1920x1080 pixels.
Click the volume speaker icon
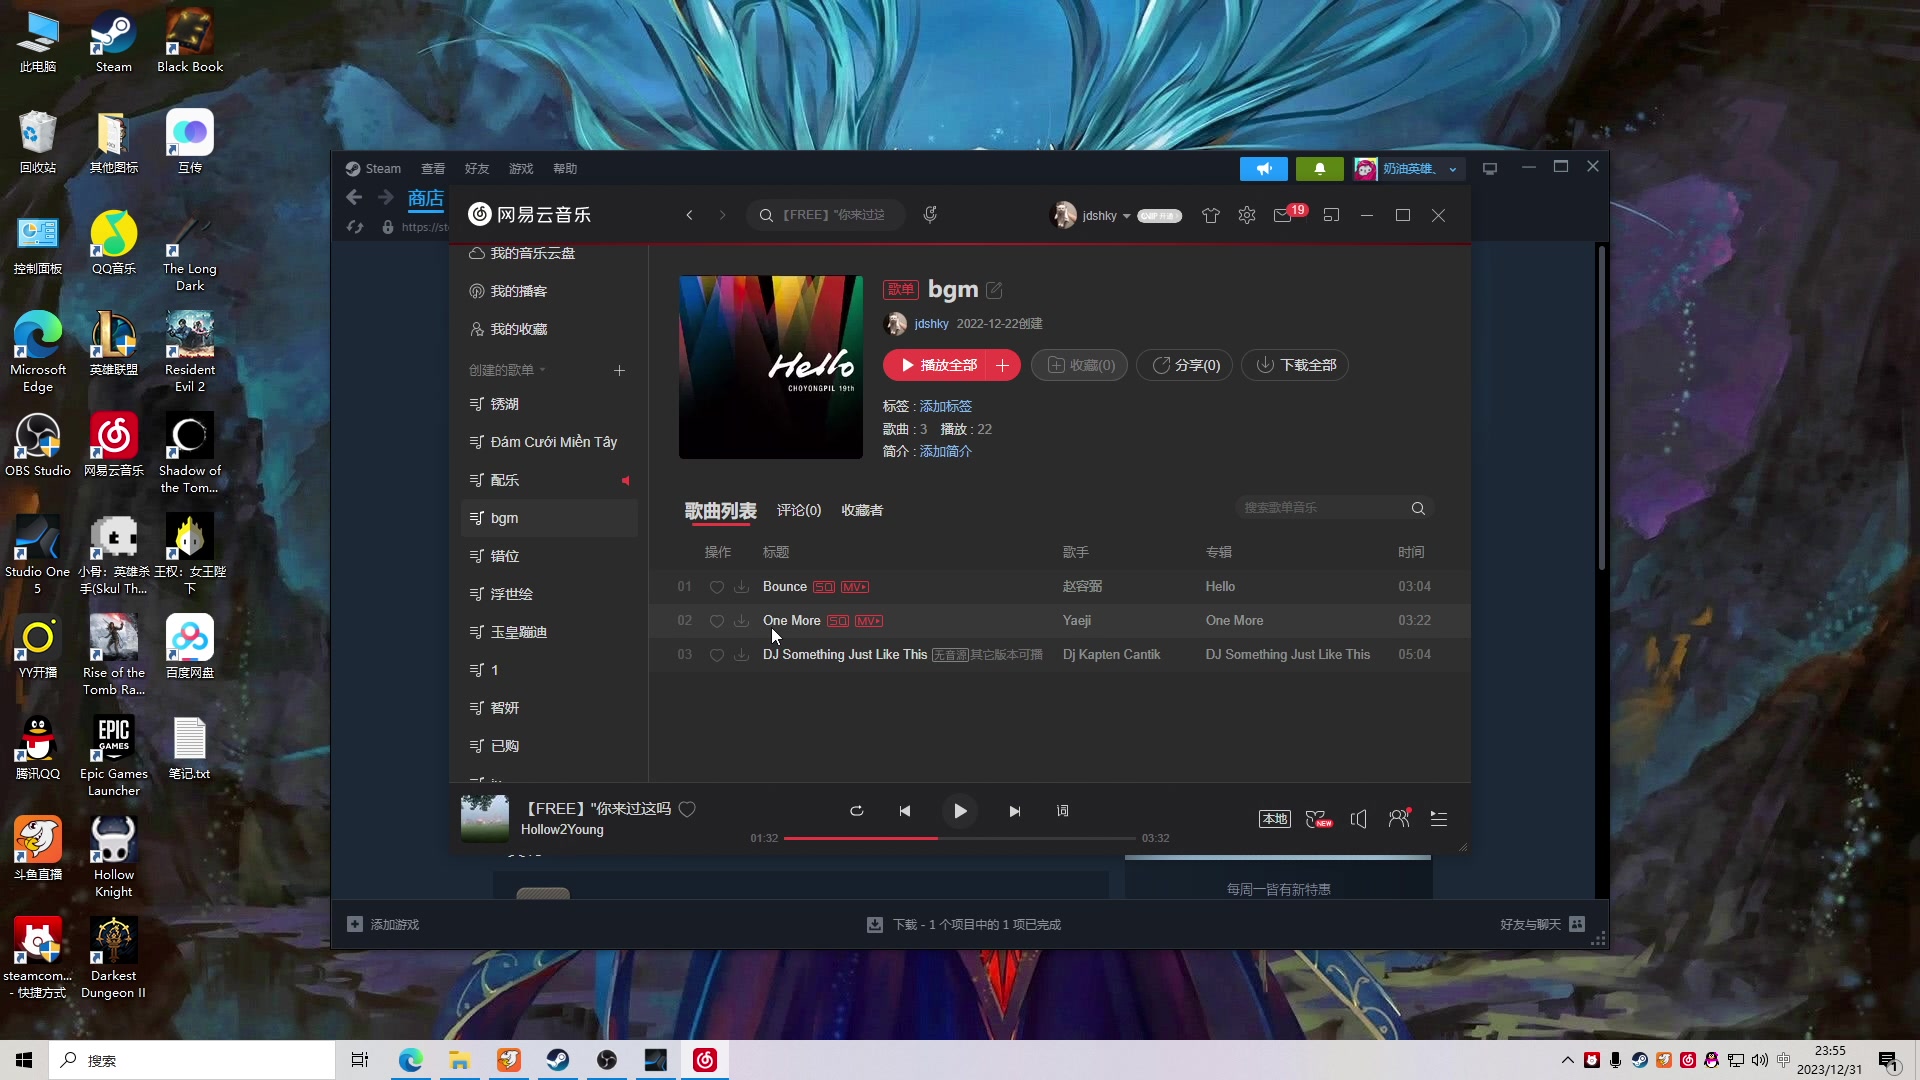point(1358,819)
